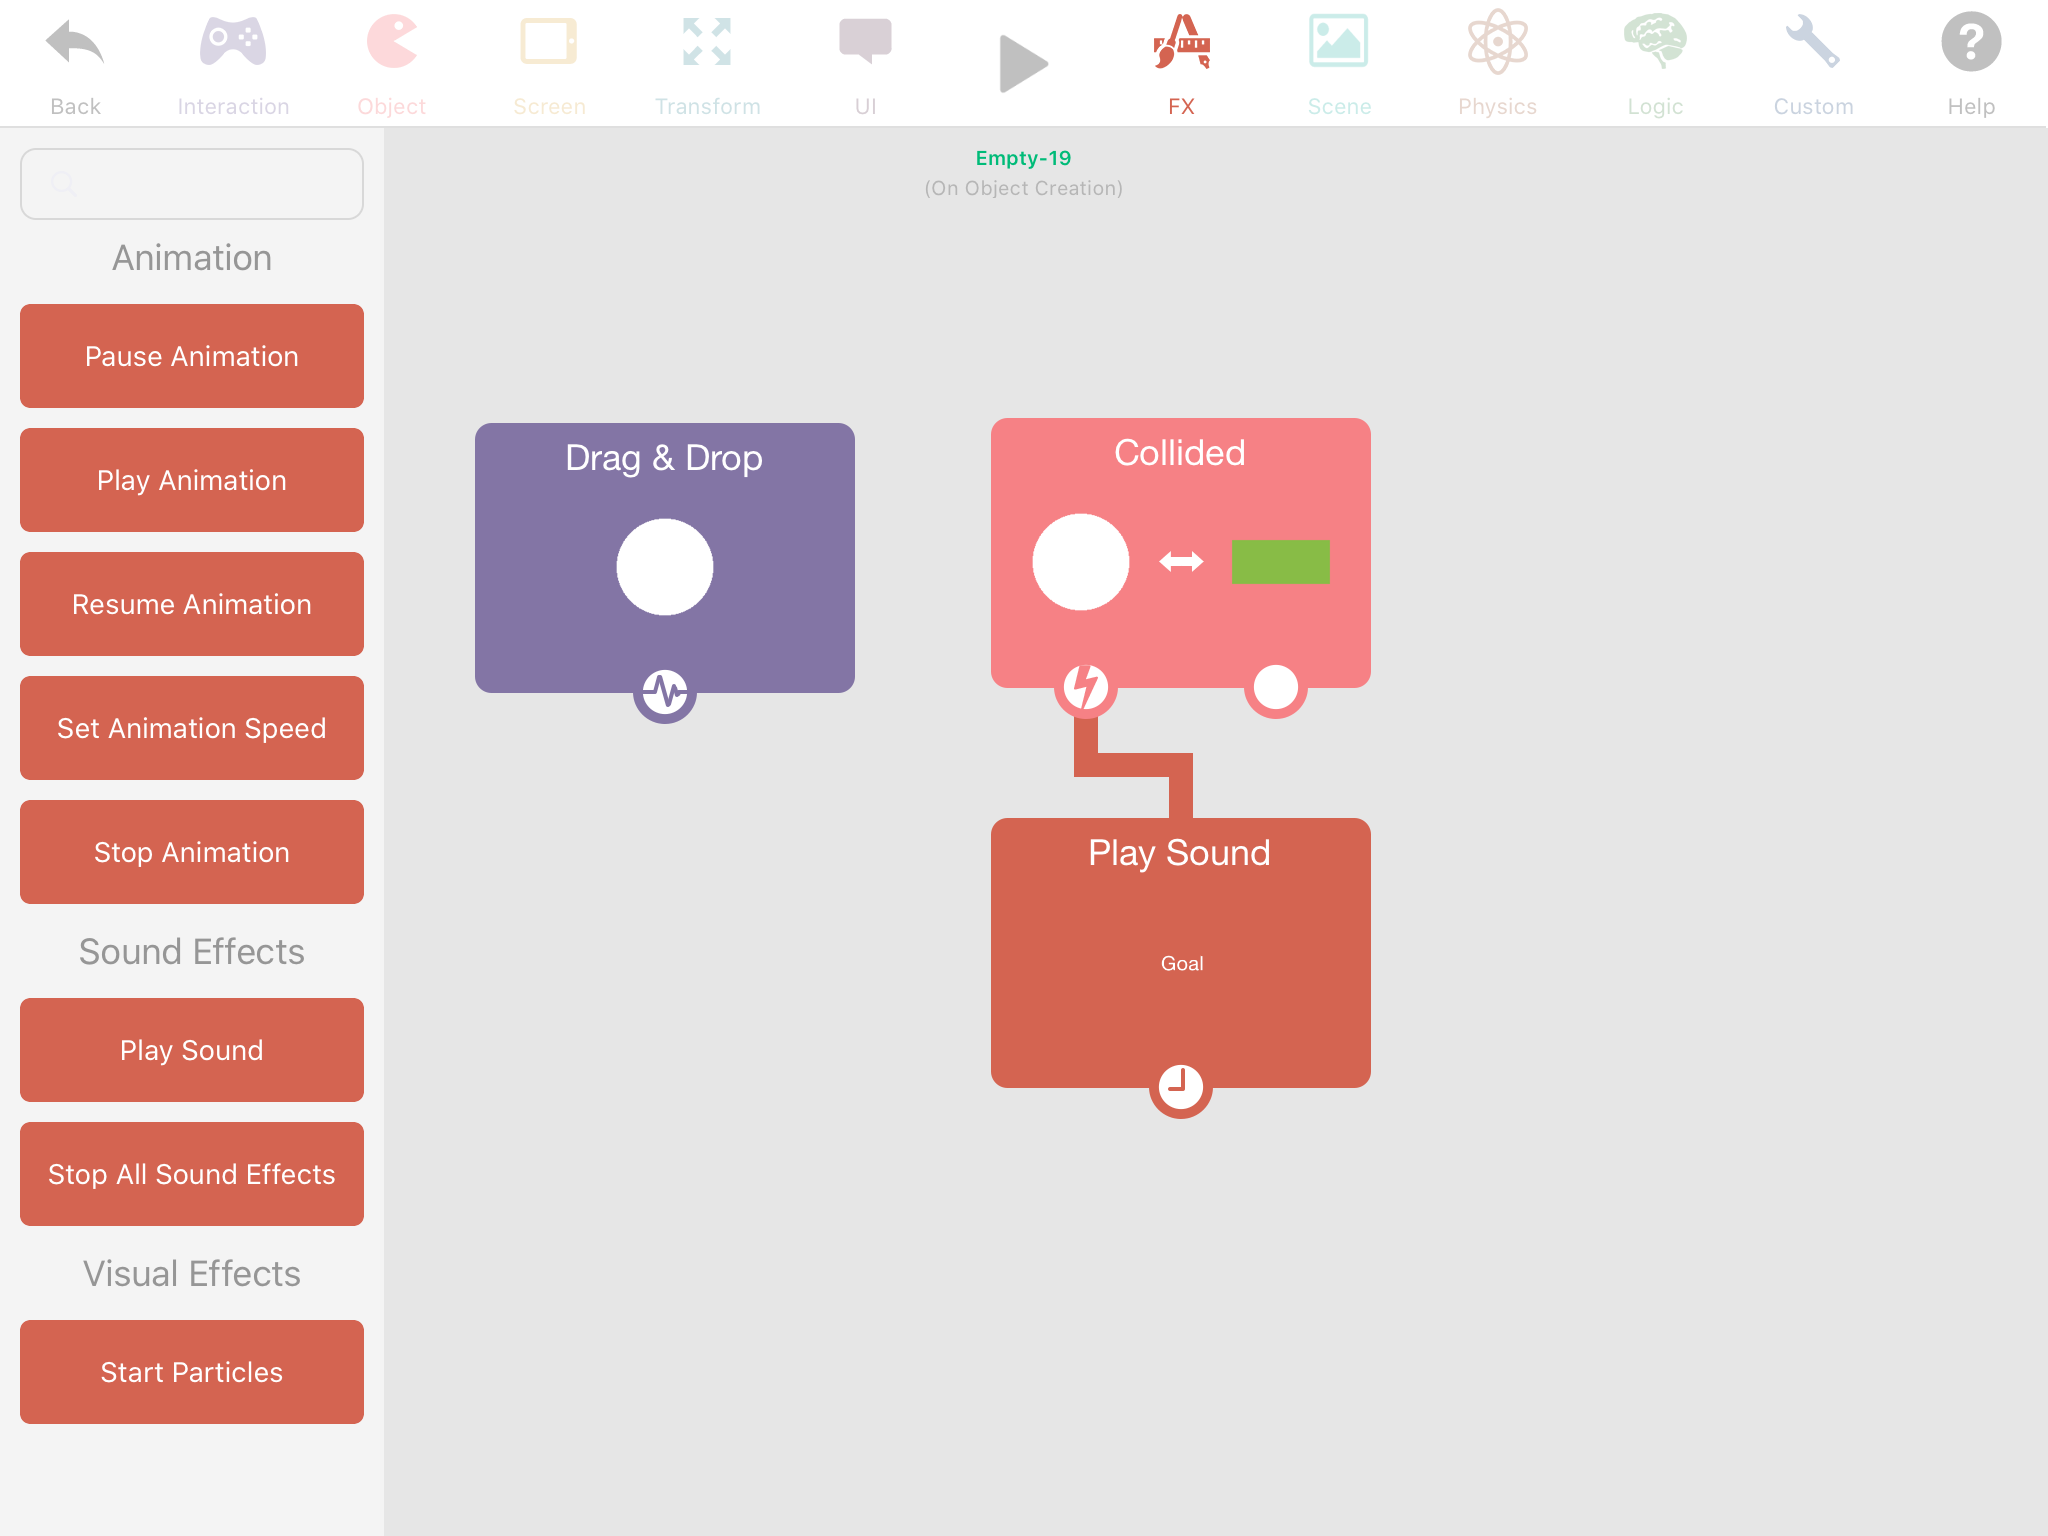Click the Stop All Sound Effects button
This screenshot has height=1536, width=2048.
pyautogui.click(x=192, y=1174)
